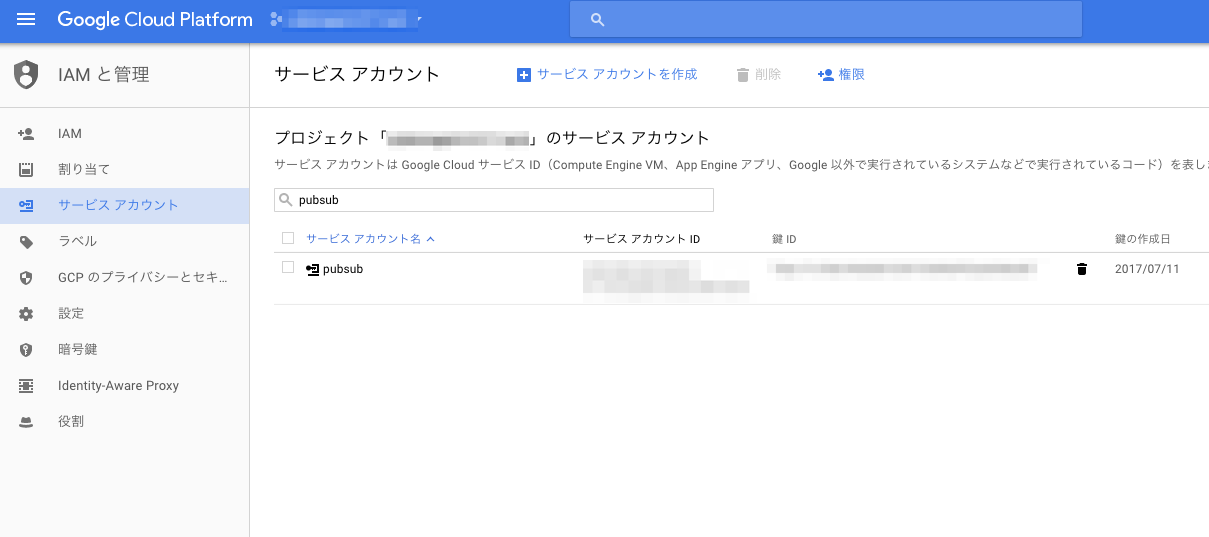Click the trash icon for pubsub key

coord(1081,269)
